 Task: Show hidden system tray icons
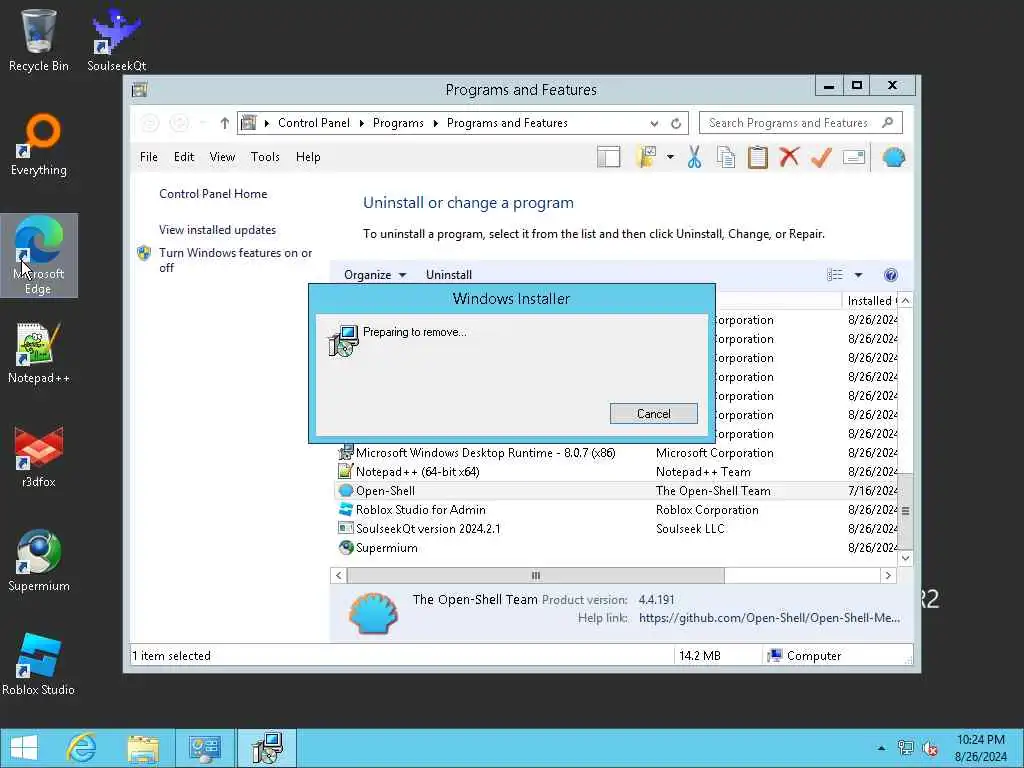click(881, 748)
